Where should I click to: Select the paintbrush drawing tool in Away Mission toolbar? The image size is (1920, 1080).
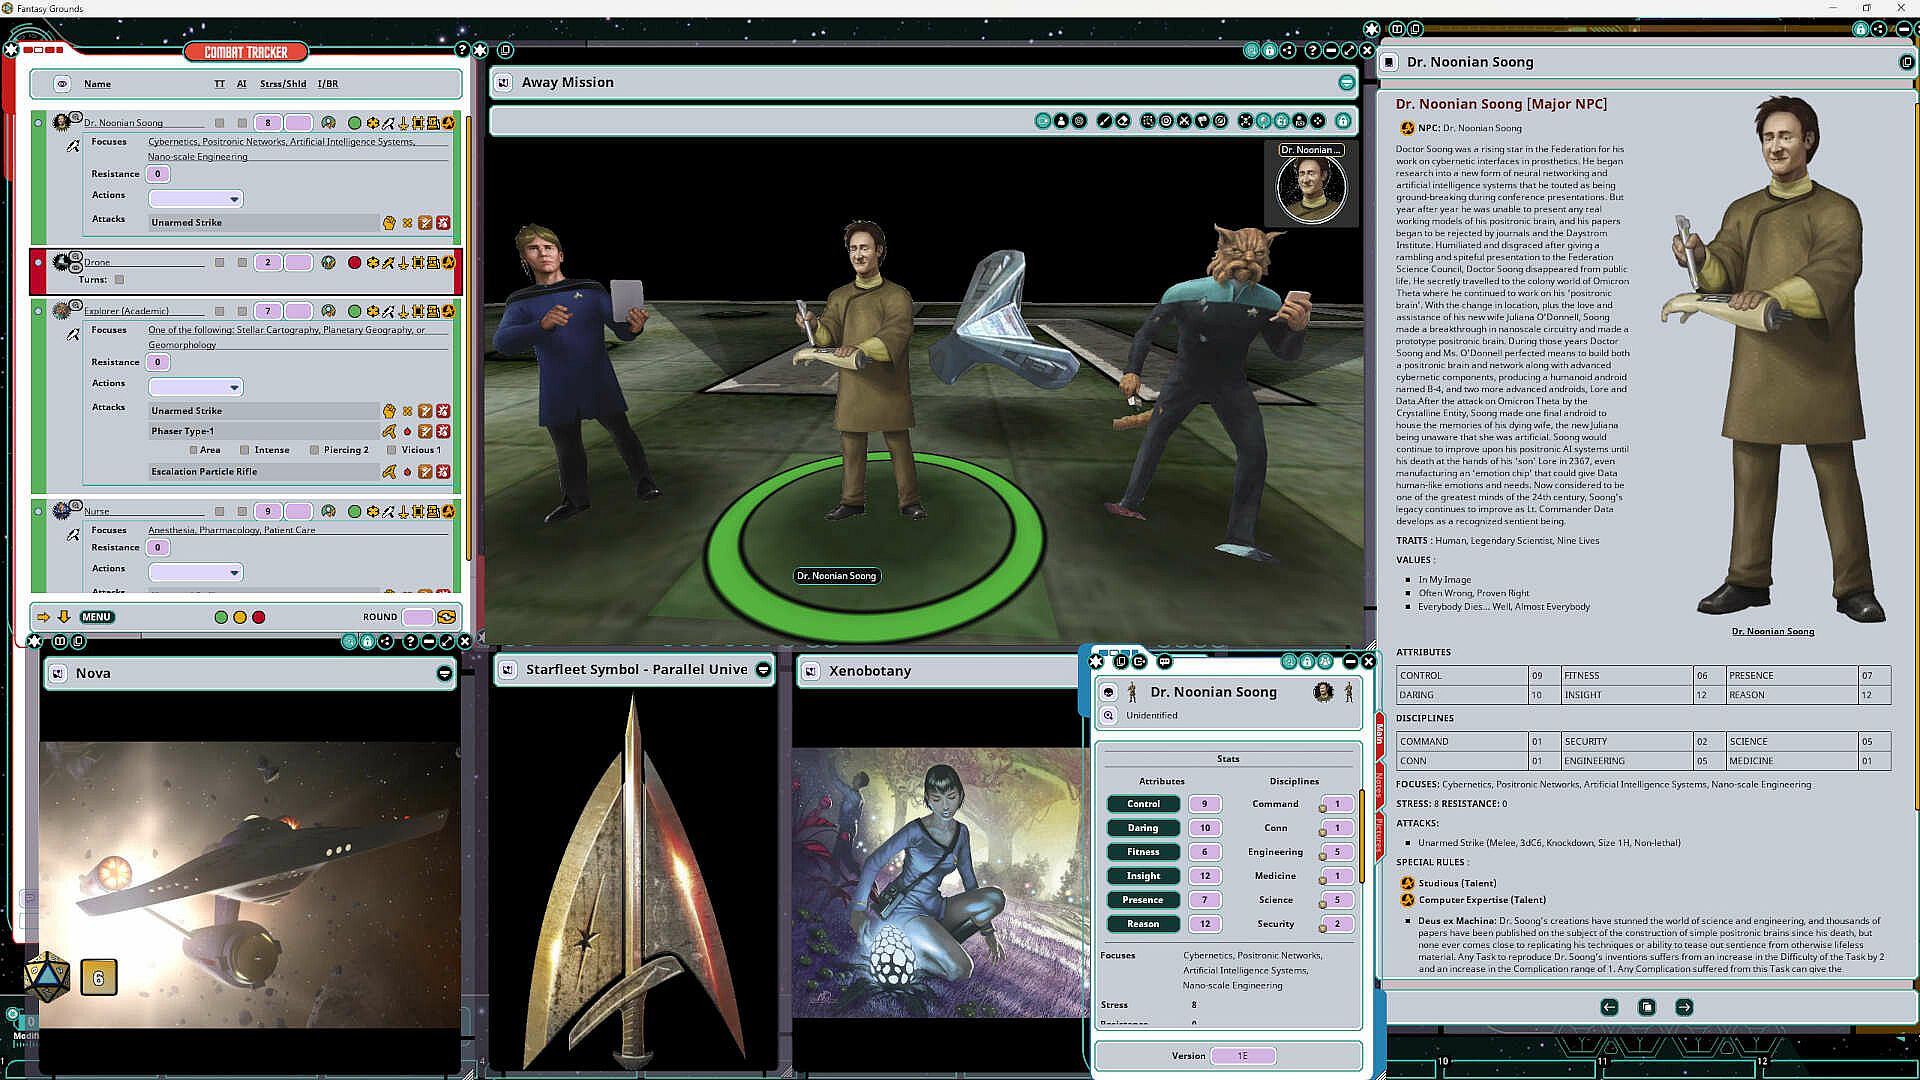pos(1104,121)
